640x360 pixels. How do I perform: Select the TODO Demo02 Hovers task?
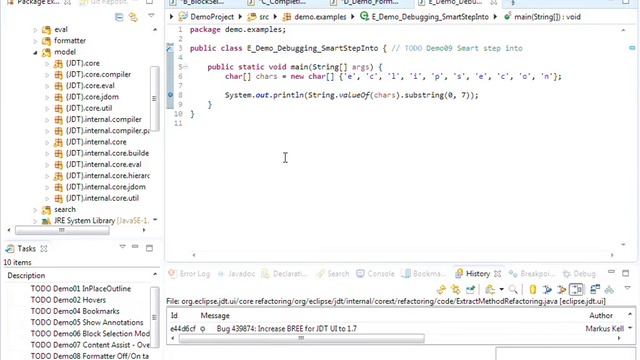click(68, 300)
